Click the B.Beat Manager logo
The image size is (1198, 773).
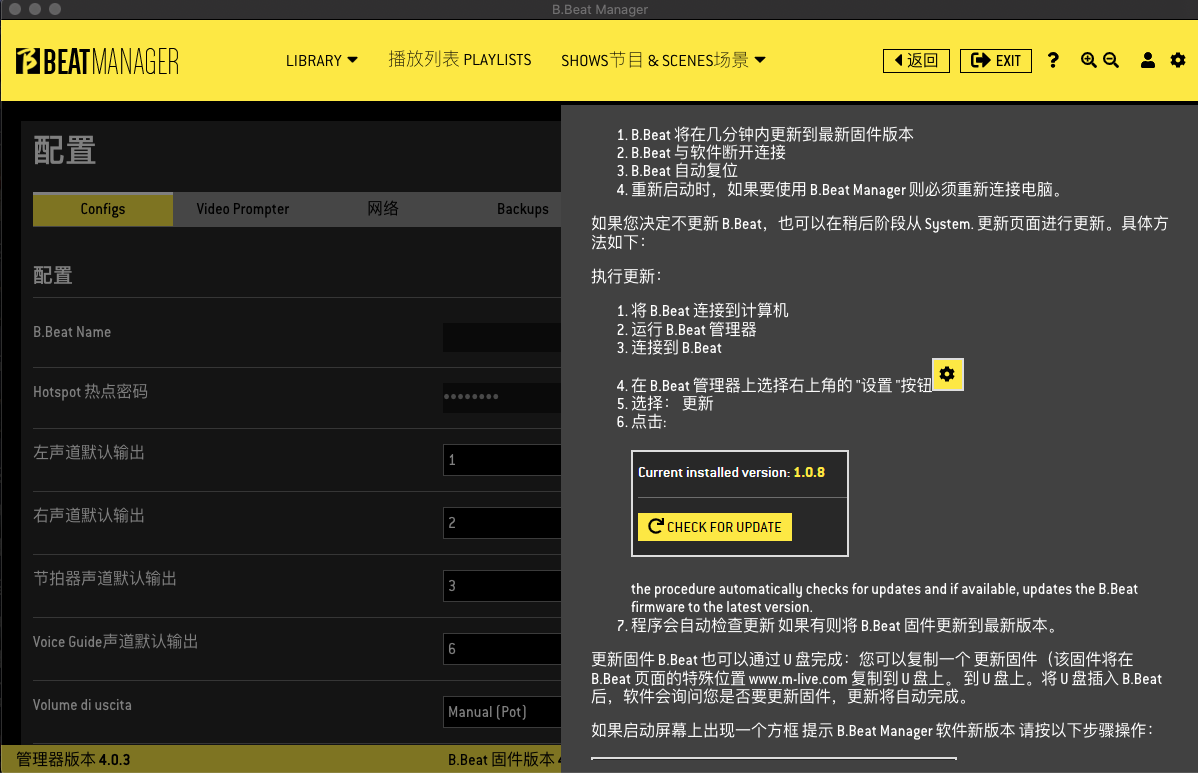click(x=97, y=61)
